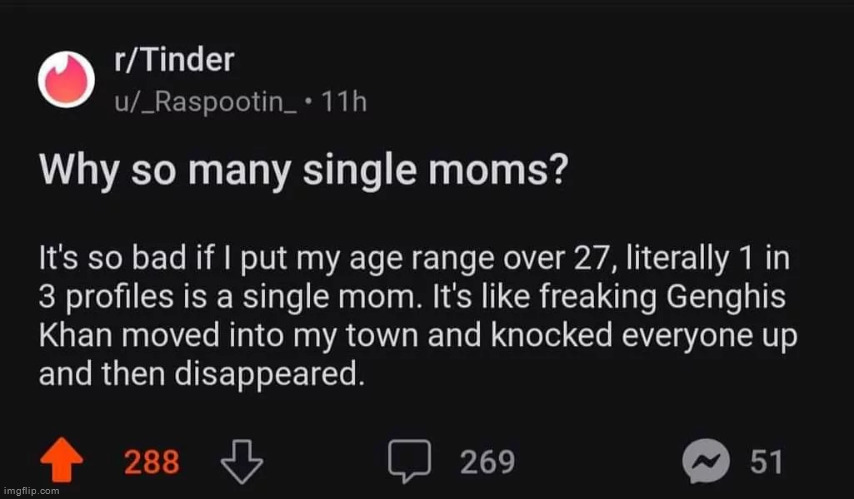Click the 269 comments count
Viewport: 854px width, 499px height.
[487, 462]
